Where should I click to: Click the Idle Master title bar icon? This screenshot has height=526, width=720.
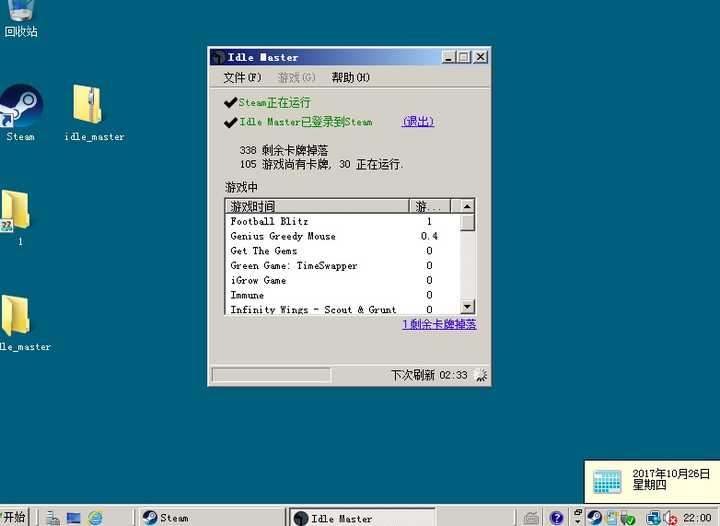pyautogui.click(x=218, y=57)
